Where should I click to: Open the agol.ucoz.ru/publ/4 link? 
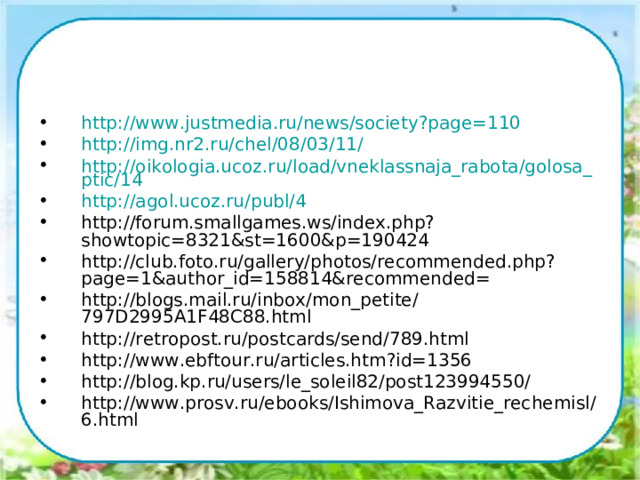tap(193, 201)
